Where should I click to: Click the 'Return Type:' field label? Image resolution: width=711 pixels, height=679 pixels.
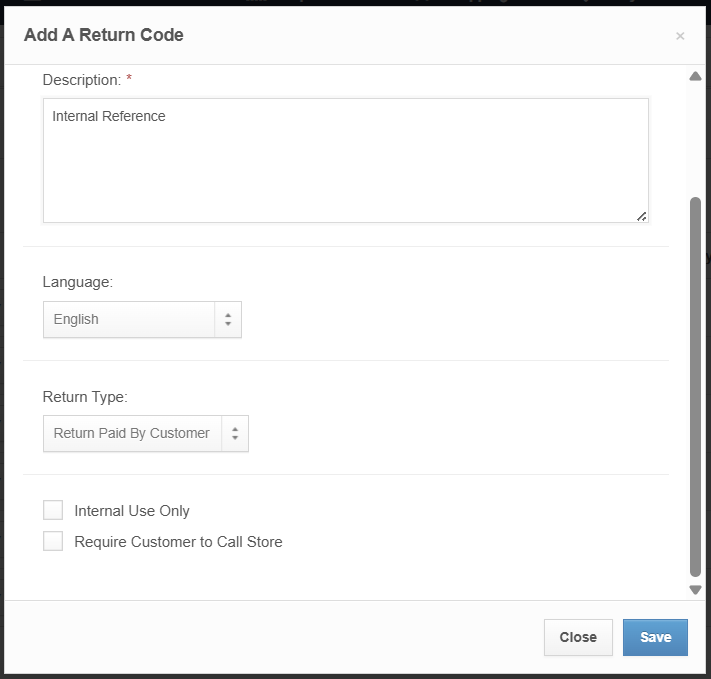click(x=84, y=397)
